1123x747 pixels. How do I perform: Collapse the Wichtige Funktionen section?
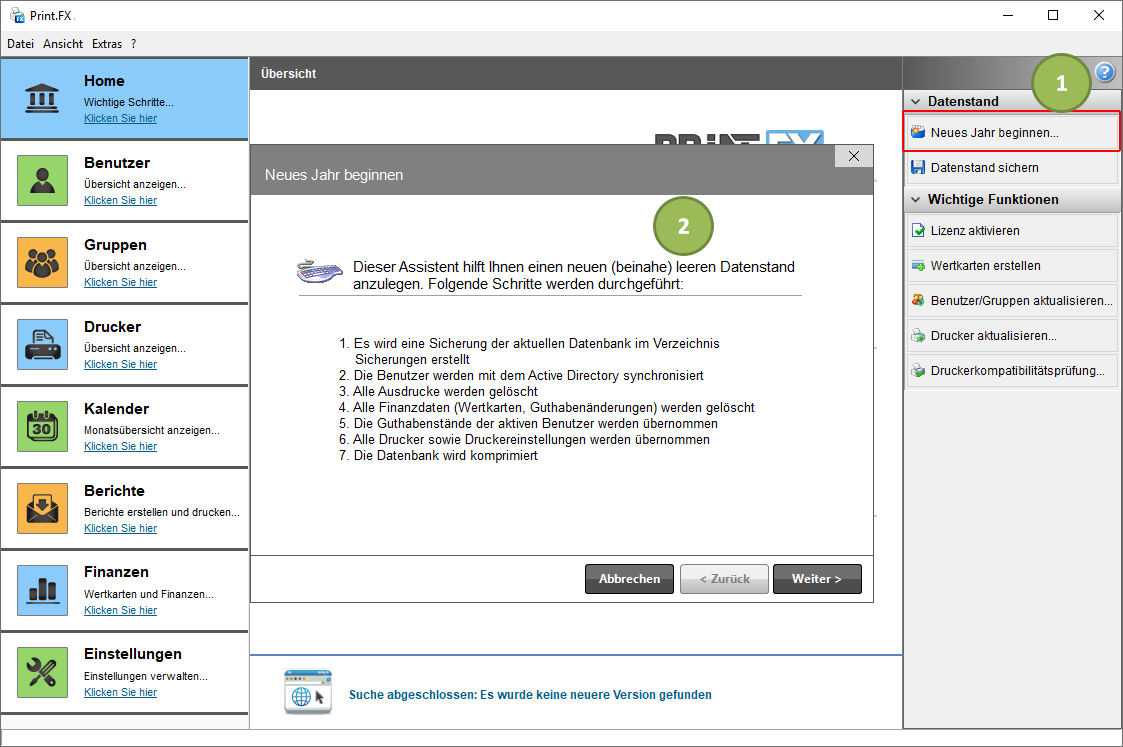tap(916, 199)
